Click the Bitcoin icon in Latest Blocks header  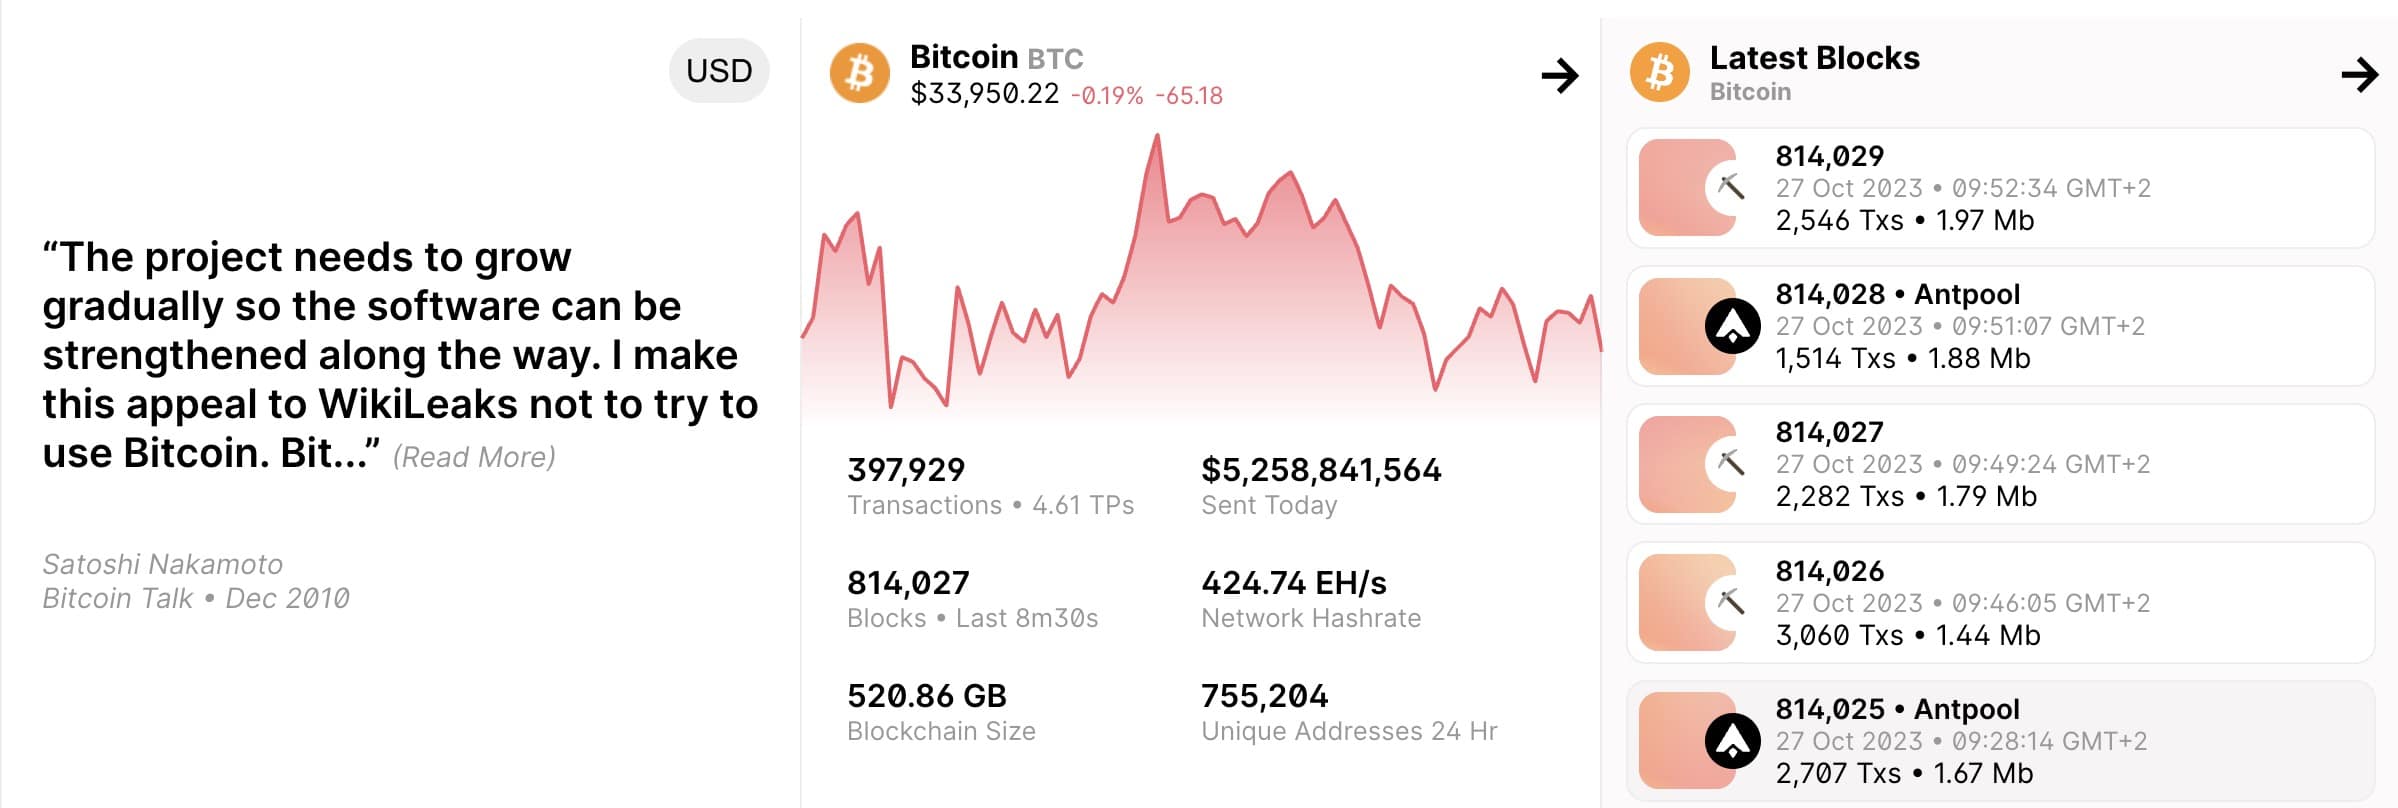coord(1661,74)
